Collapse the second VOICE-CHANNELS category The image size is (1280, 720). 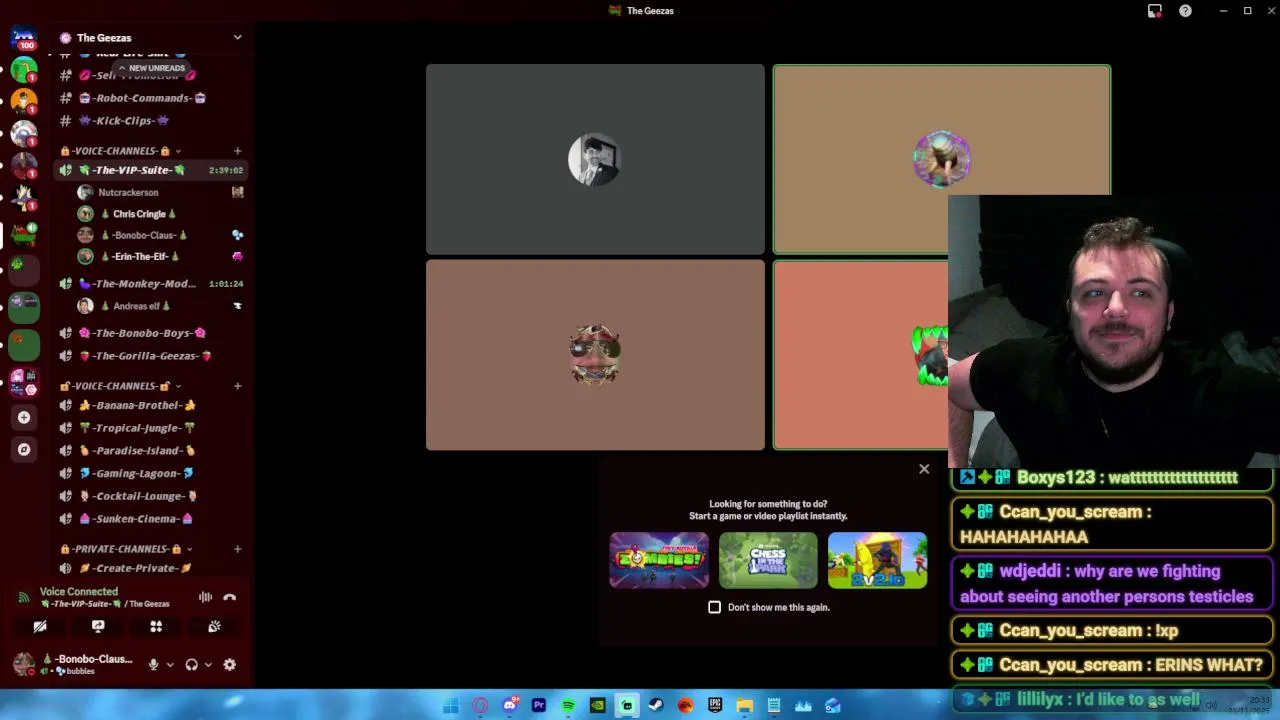pyautogui.click(x=121, y=386)
